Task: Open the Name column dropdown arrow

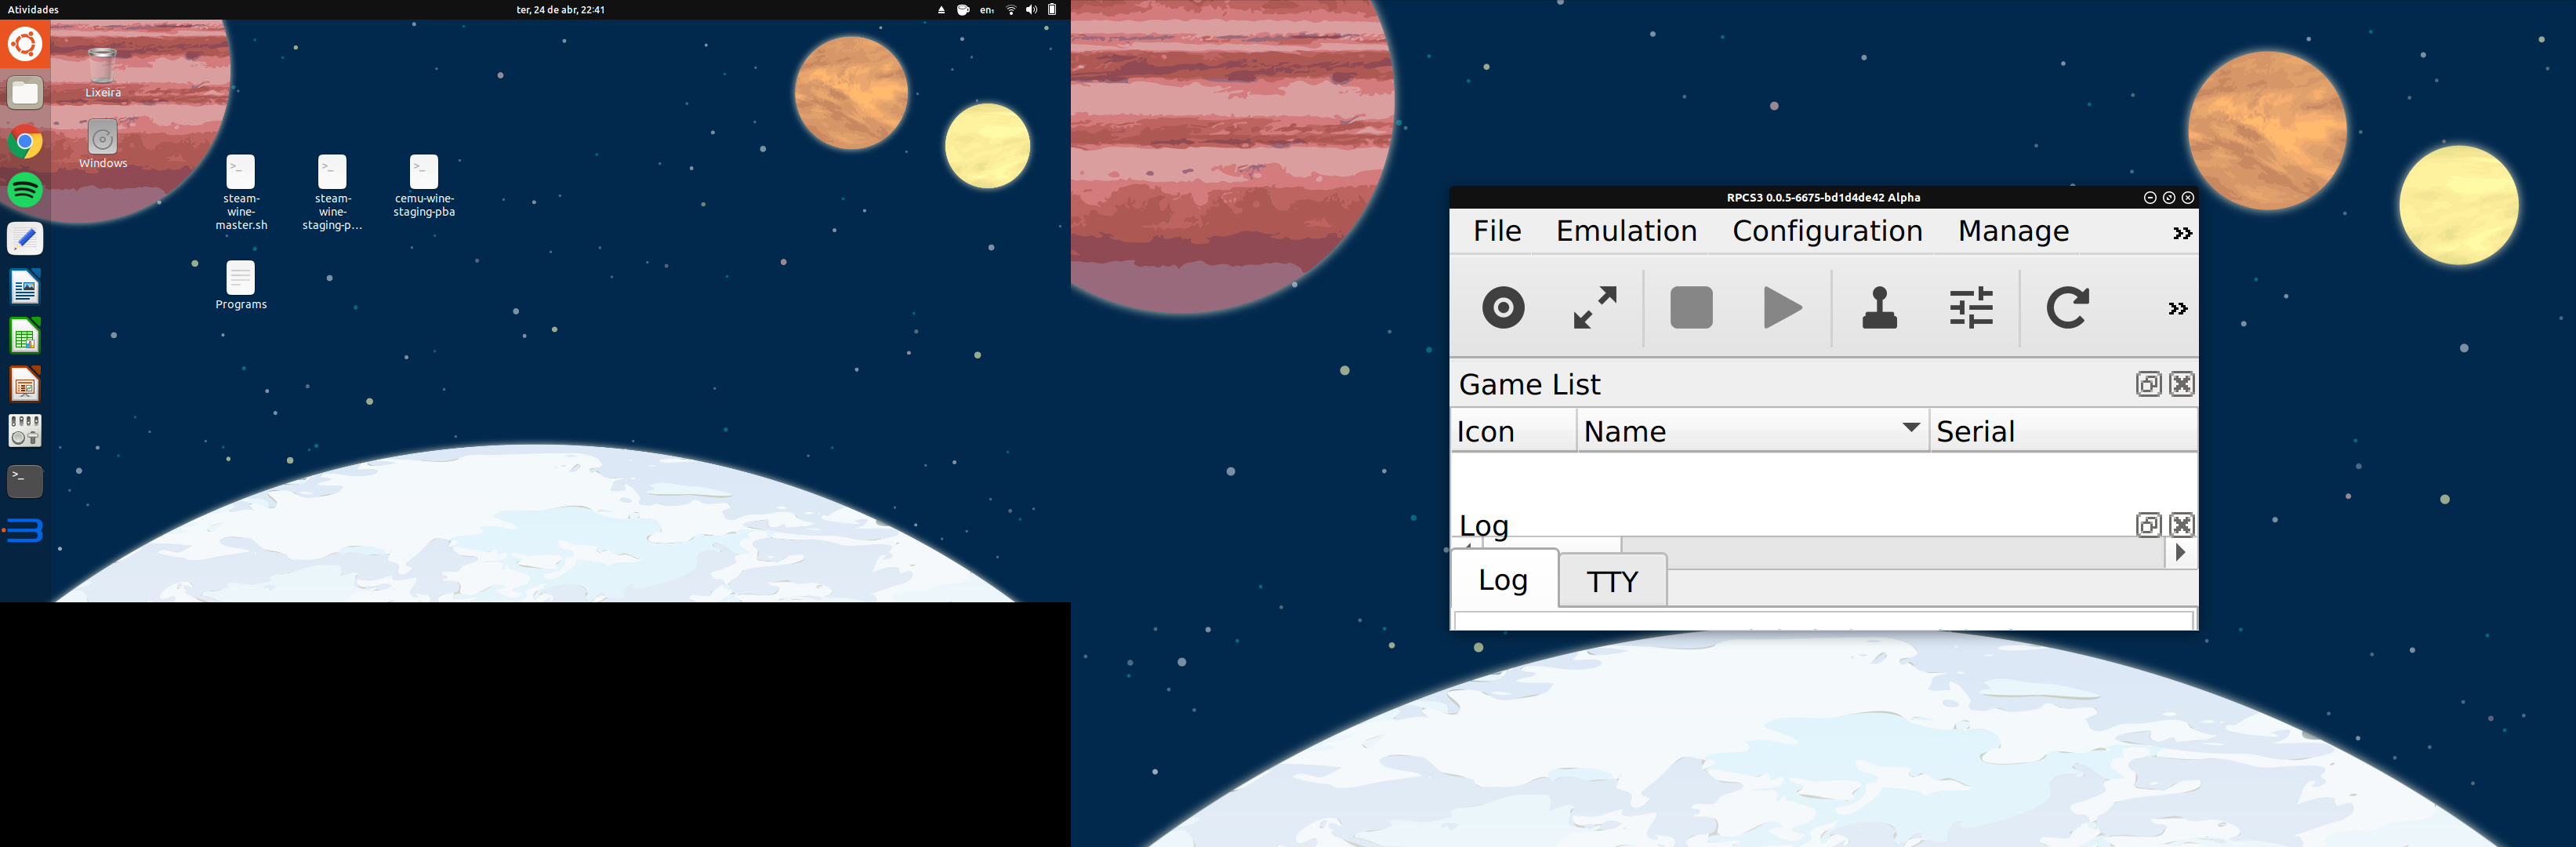Action: coord(1910,427)
